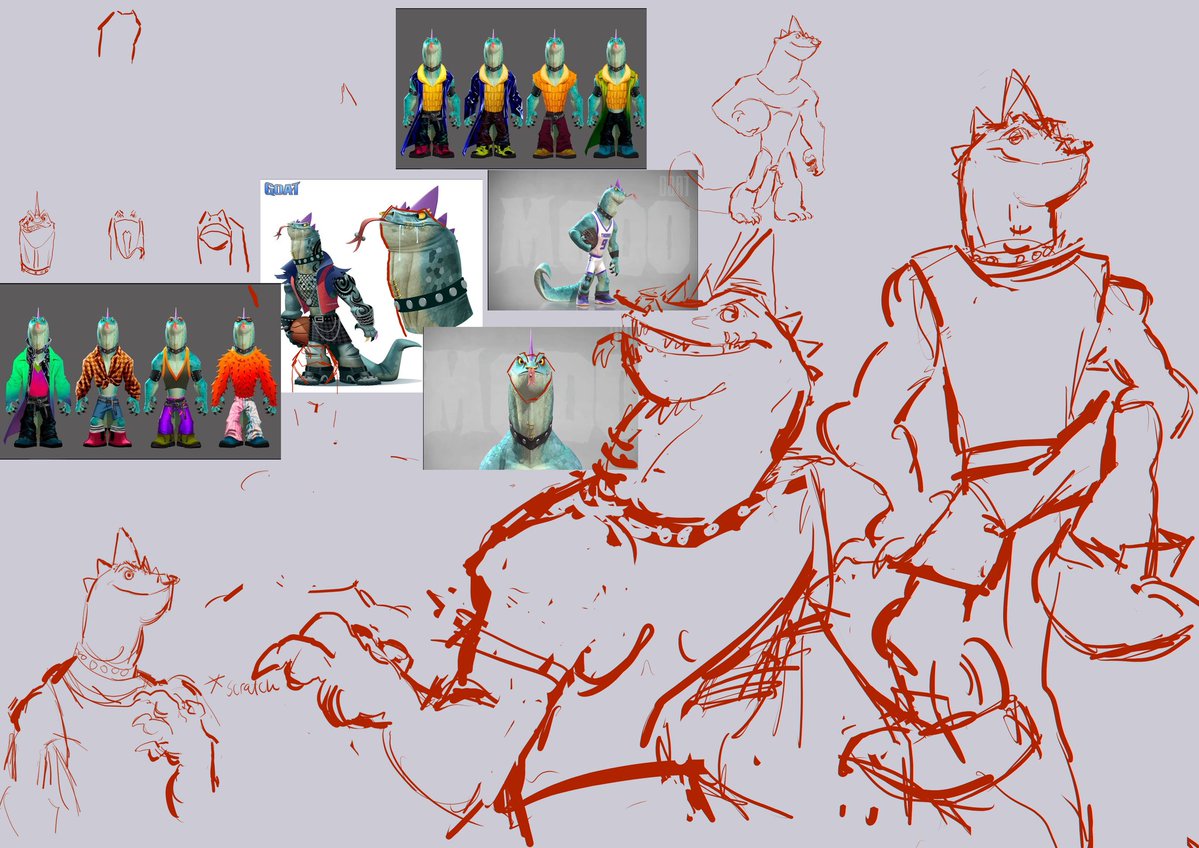Click the handwritten "scratch" note

tap(244, 684)
